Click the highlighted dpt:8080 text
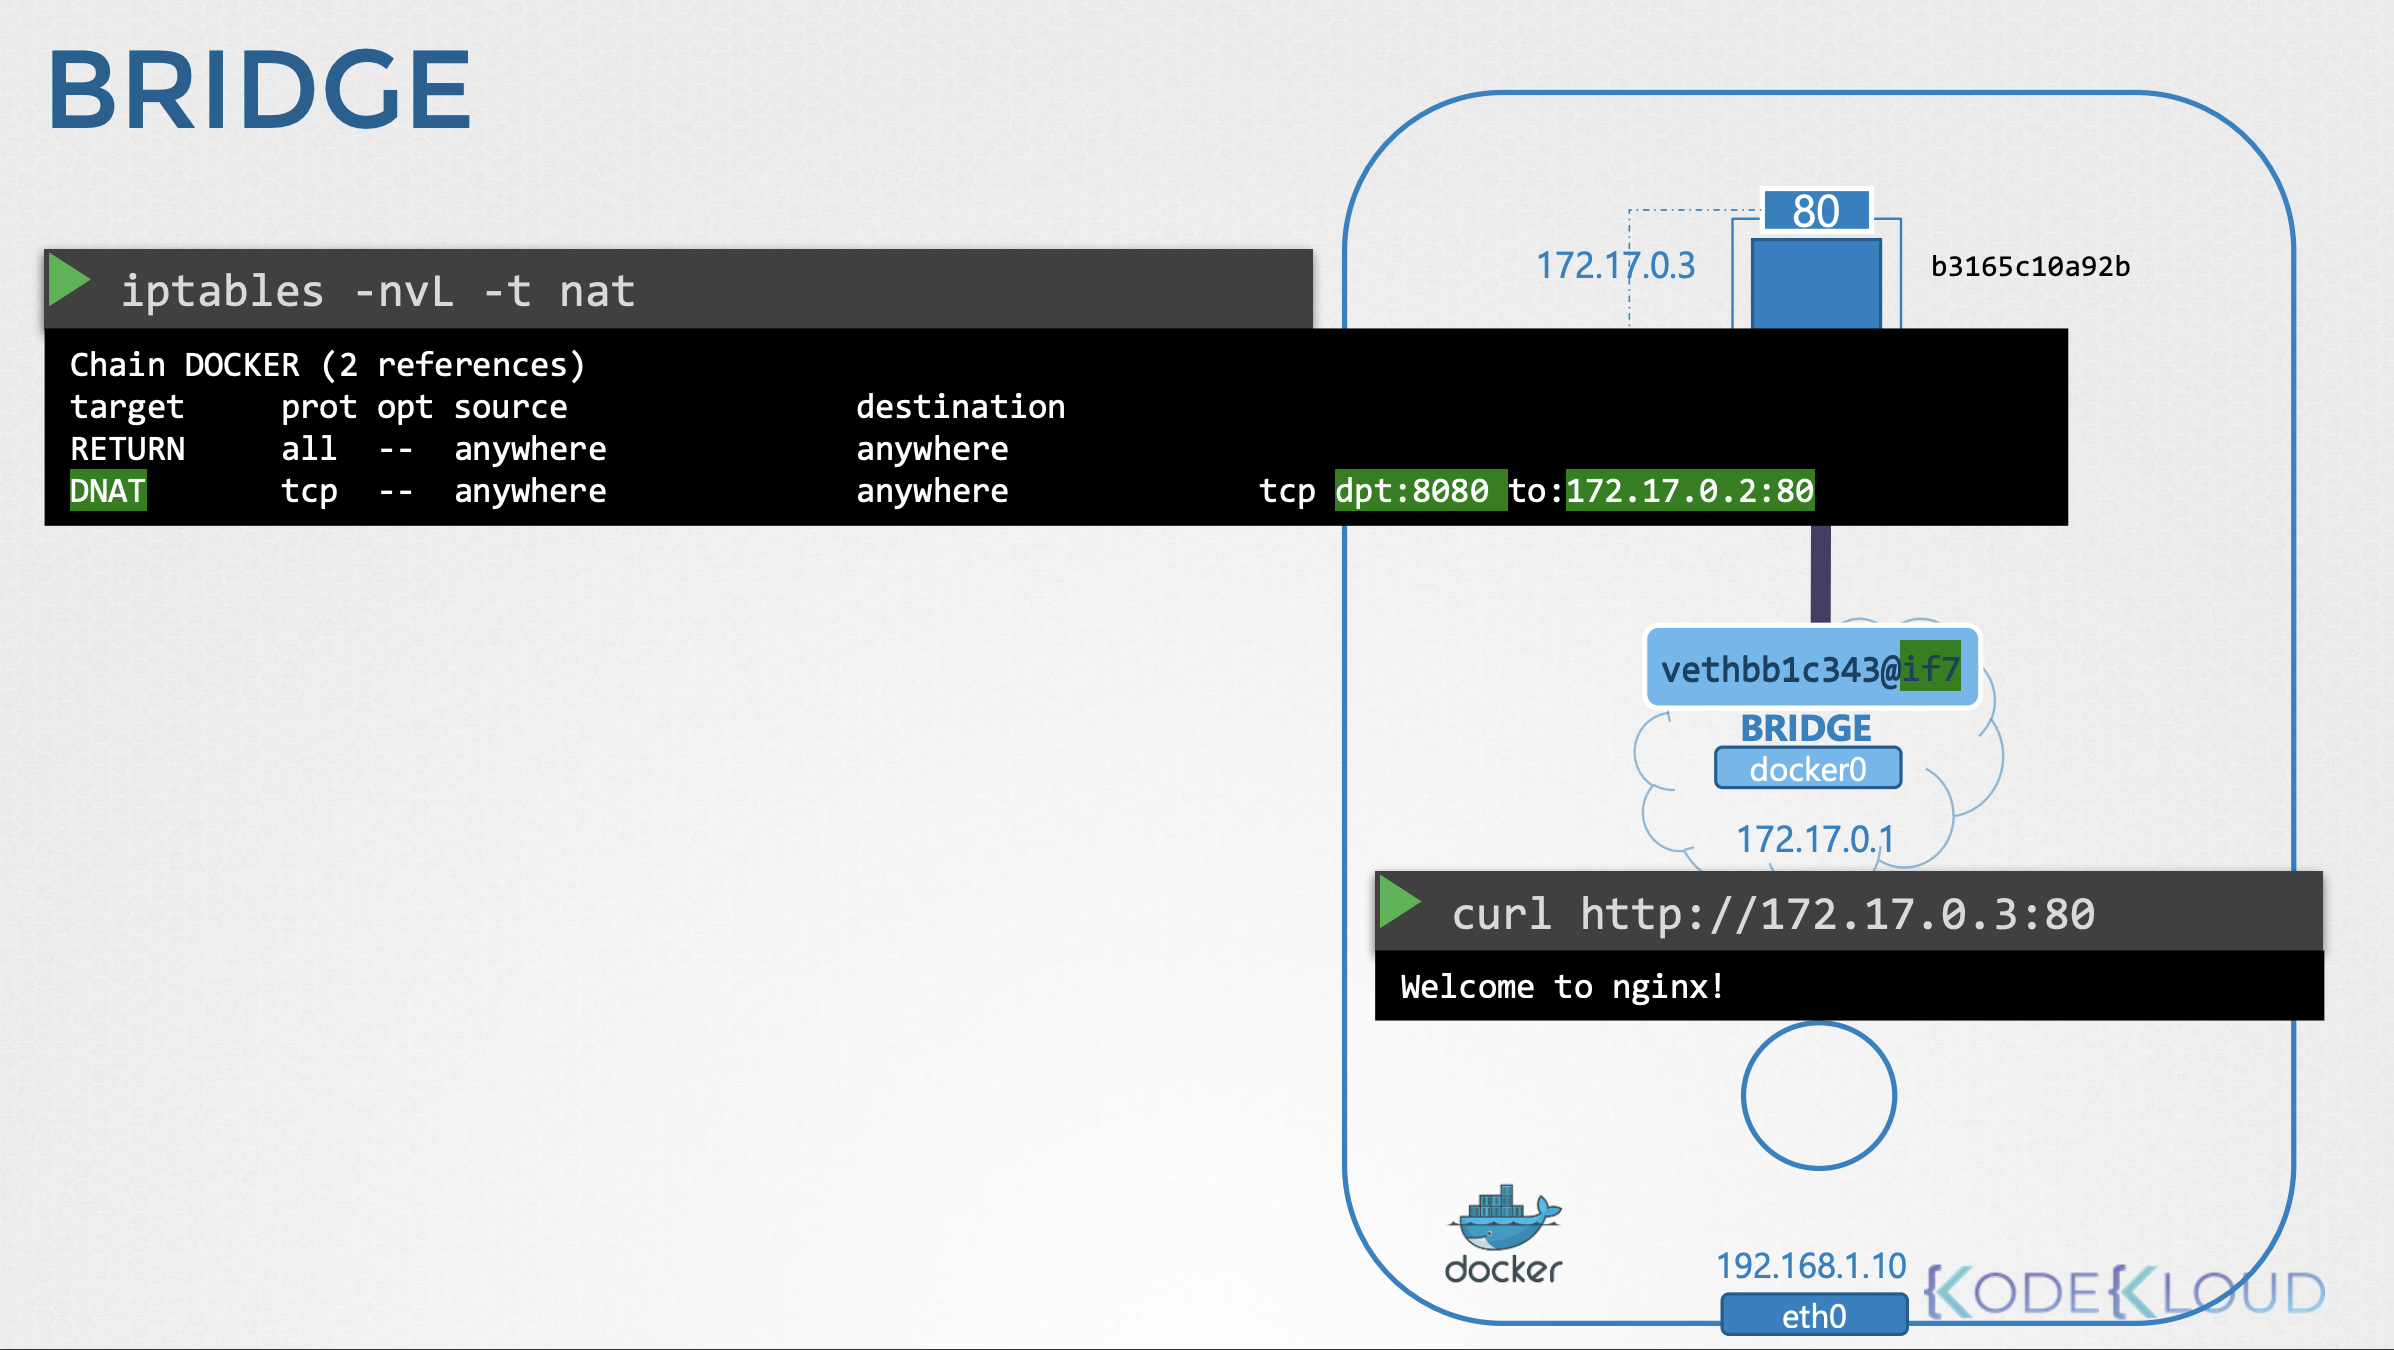Image resolution: width=2394 pixels, height=1350 pixels. click(x=1420, y=491)
